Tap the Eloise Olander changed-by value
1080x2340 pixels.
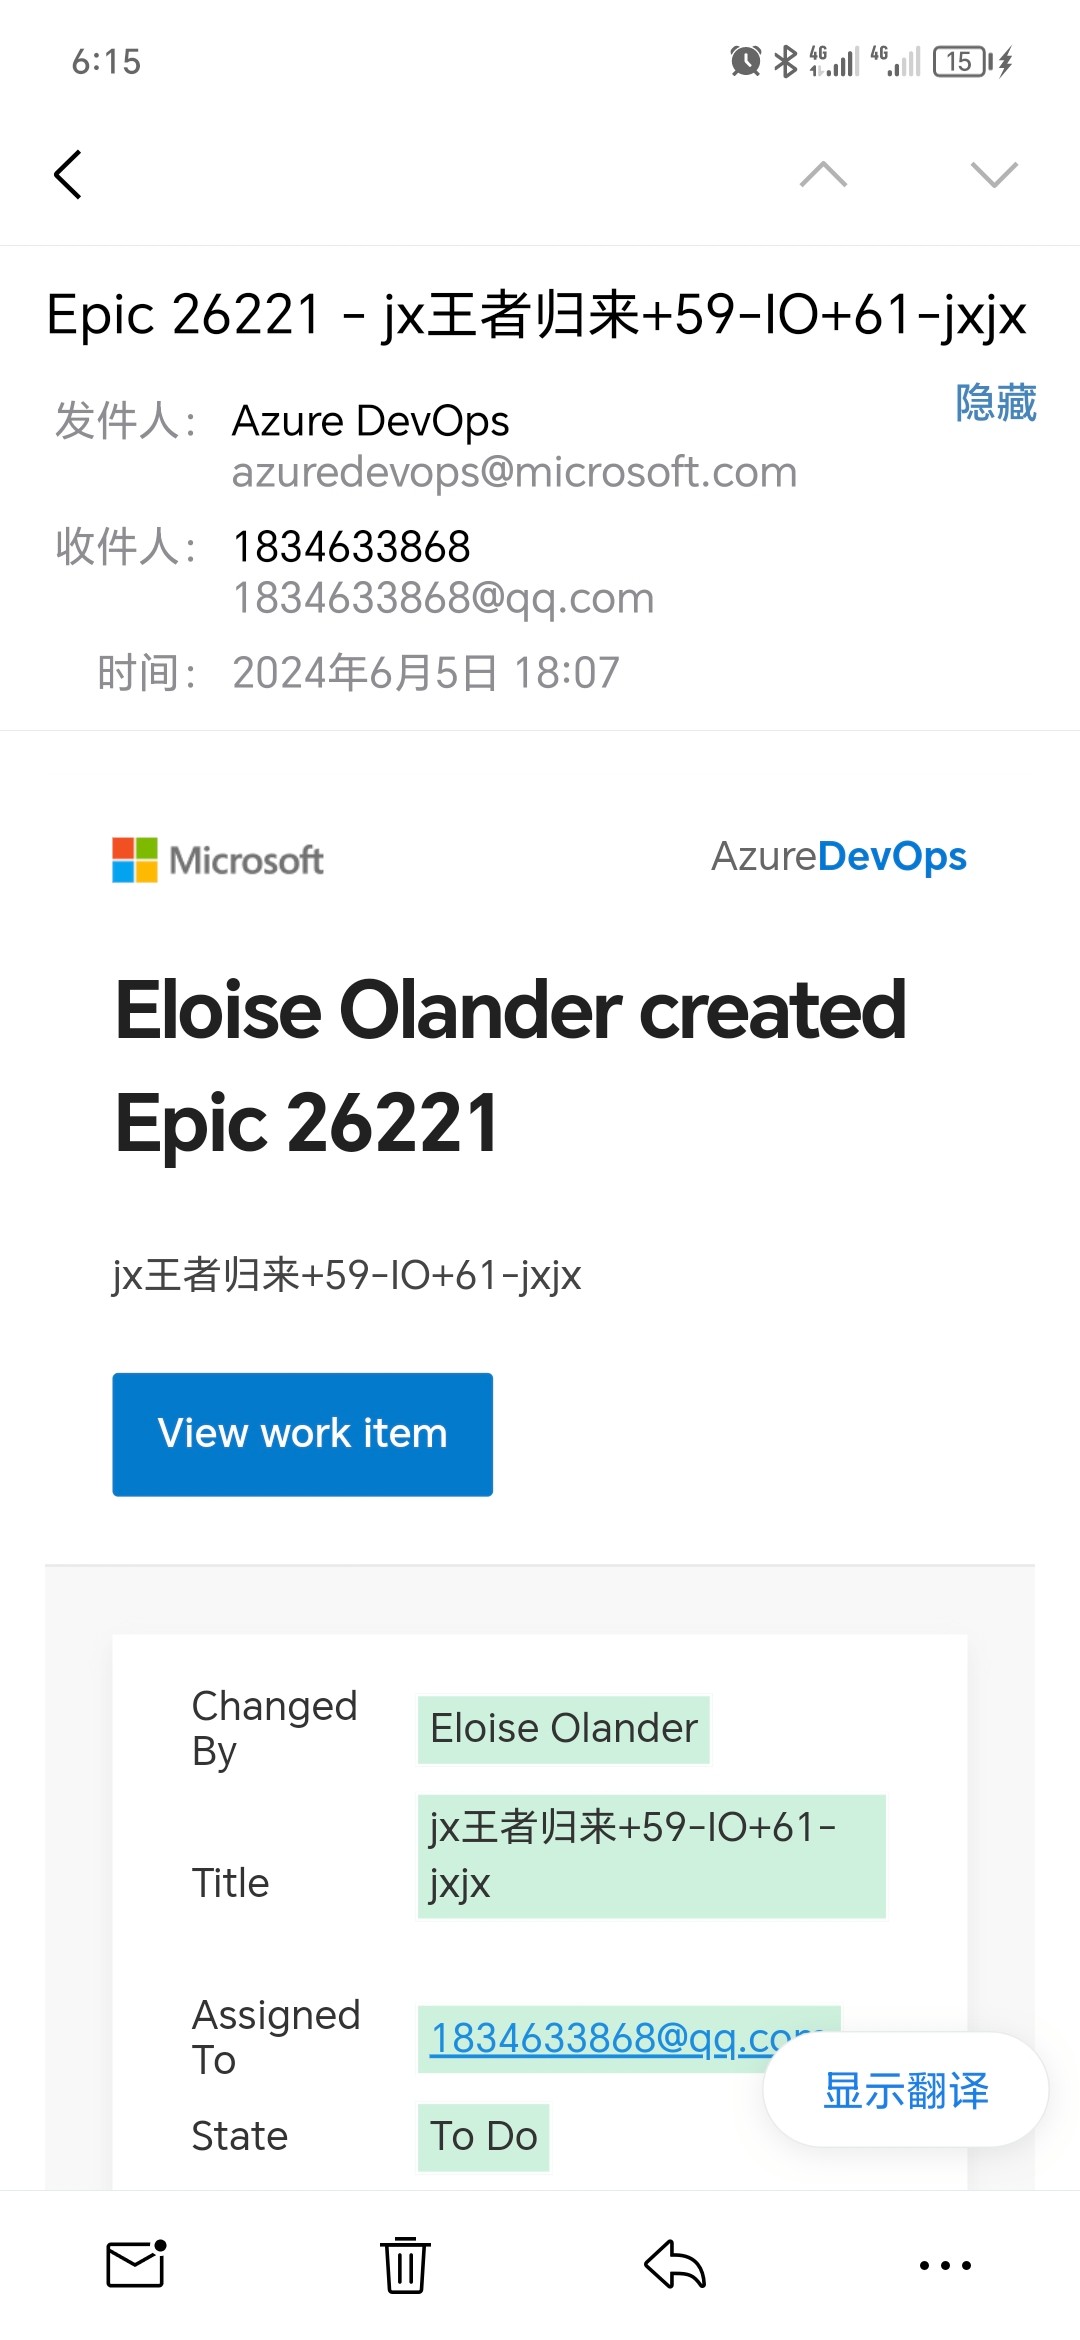click(563, 1729)
